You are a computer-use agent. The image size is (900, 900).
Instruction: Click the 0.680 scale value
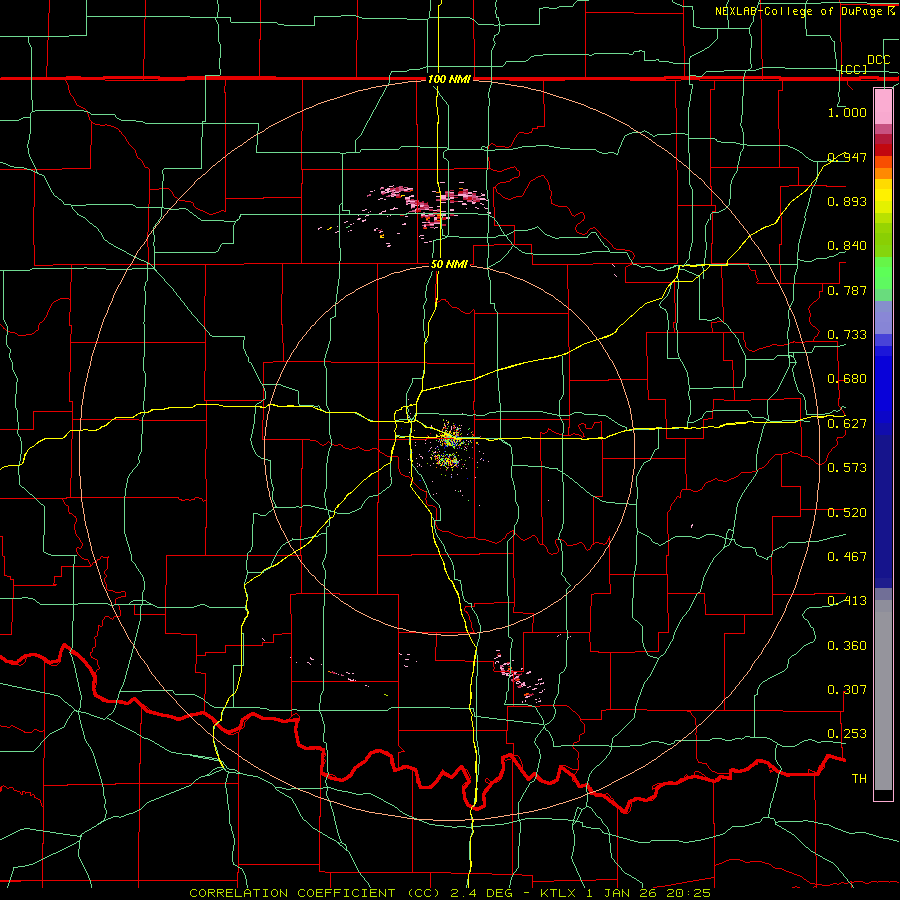tap(847, 379)
